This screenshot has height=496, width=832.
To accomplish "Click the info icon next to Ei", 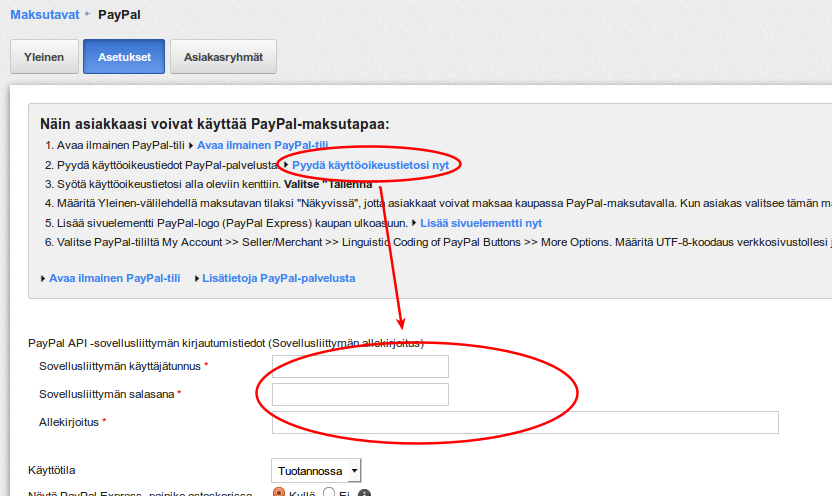I will [364, 493].
